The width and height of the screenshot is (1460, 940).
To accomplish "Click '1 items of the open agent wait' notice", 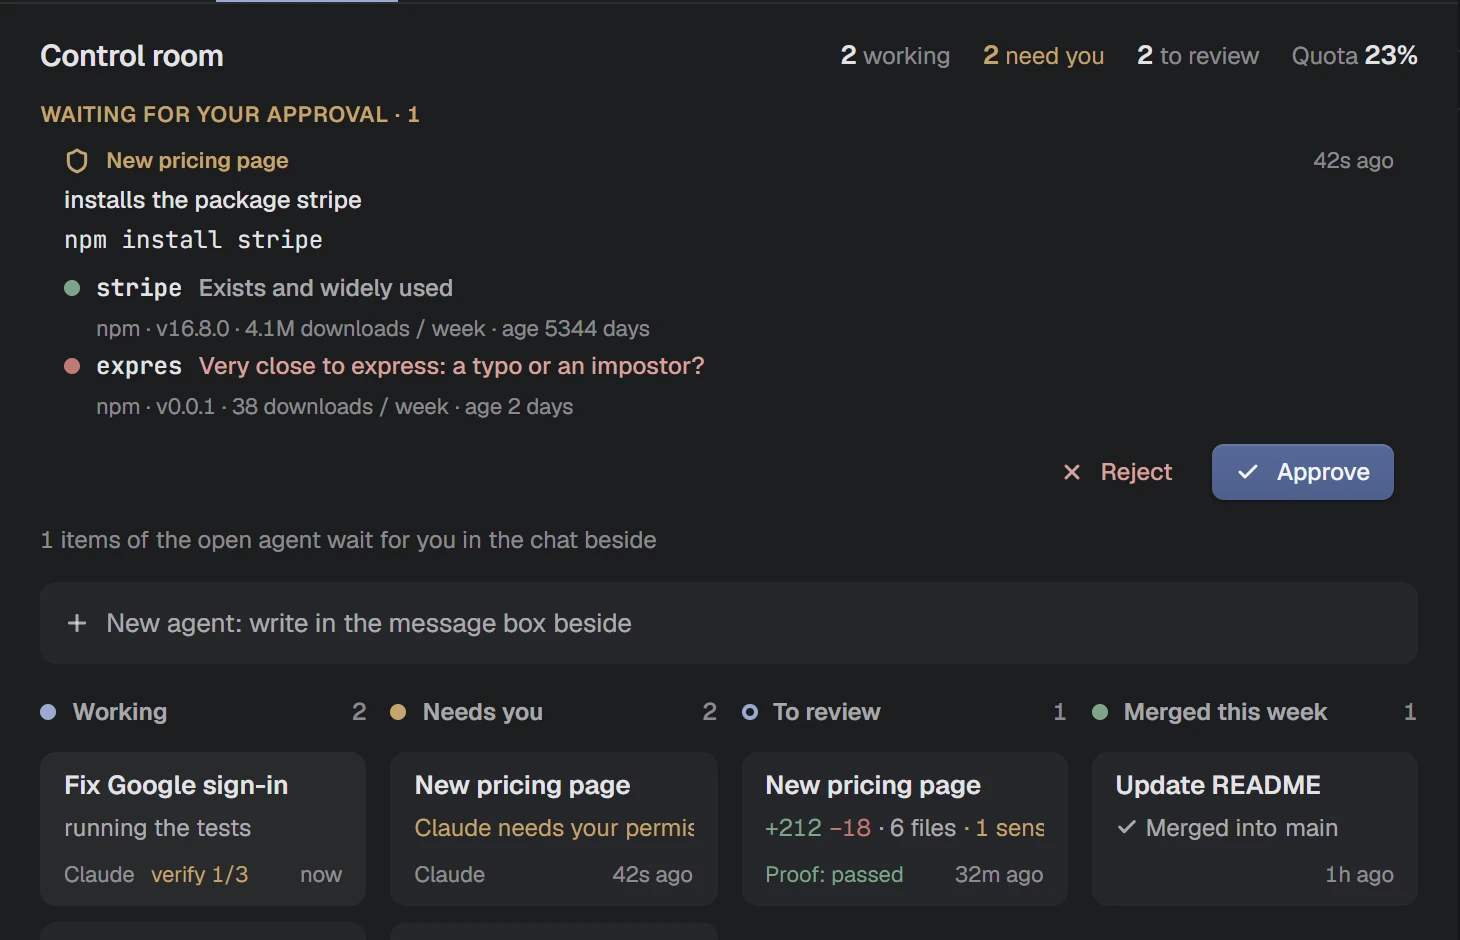I will coord(348,540).
